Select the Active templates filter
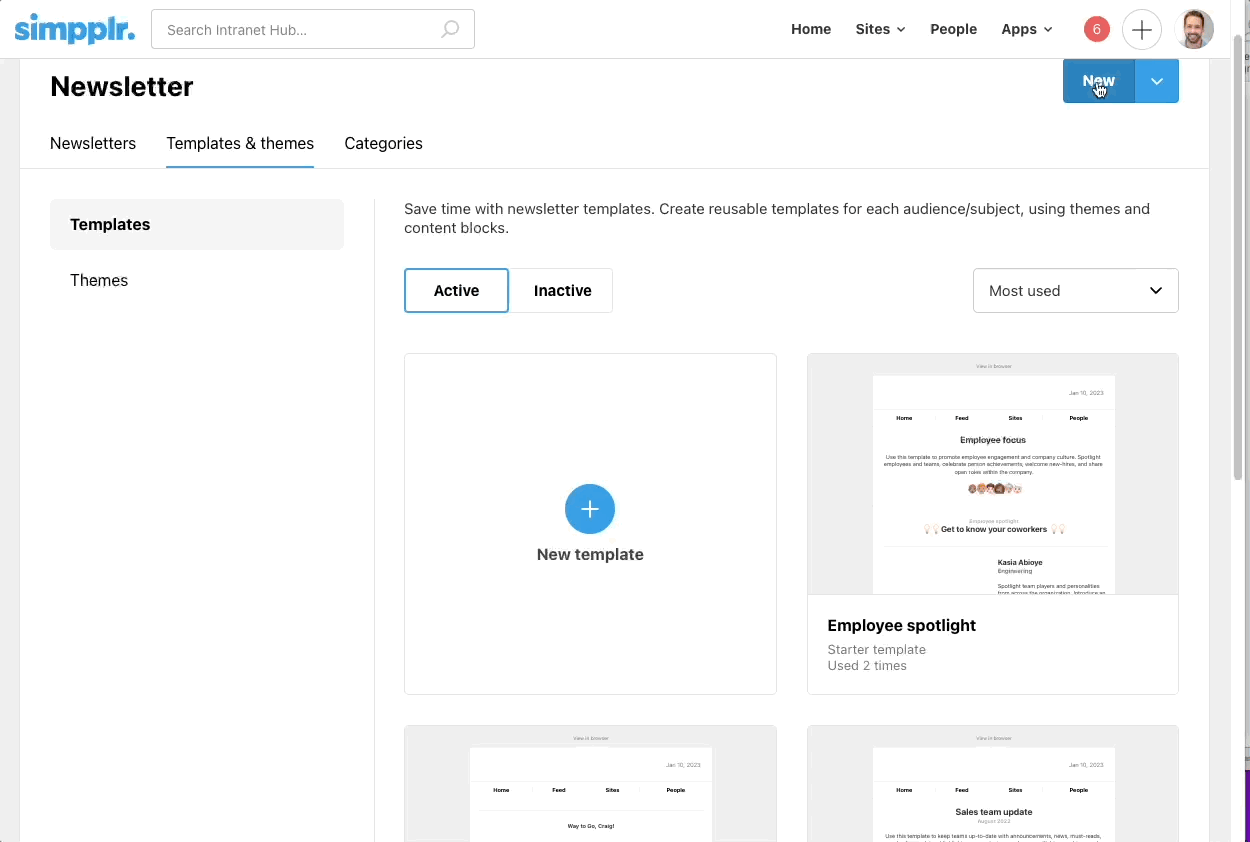1250x842 pixels. 456,291
